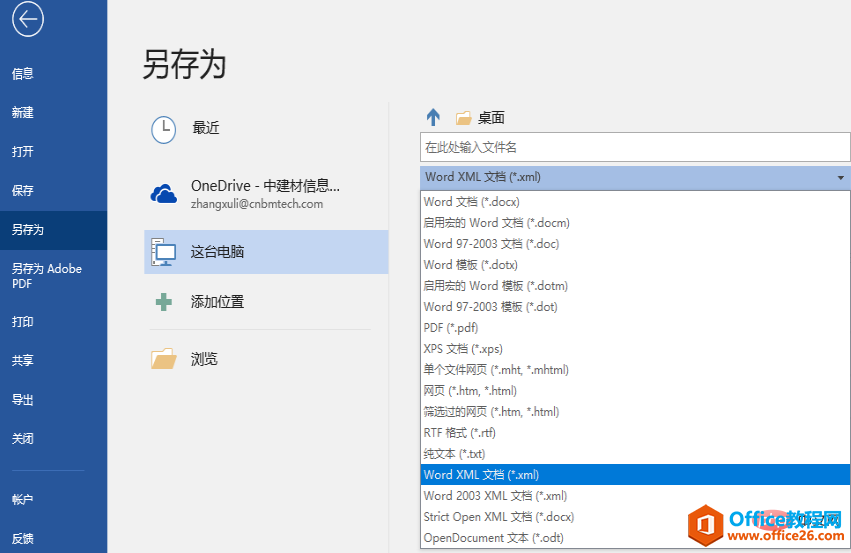Choose RTF 格式 (*.rtf)
851x553 pixels.
(635, 433)
